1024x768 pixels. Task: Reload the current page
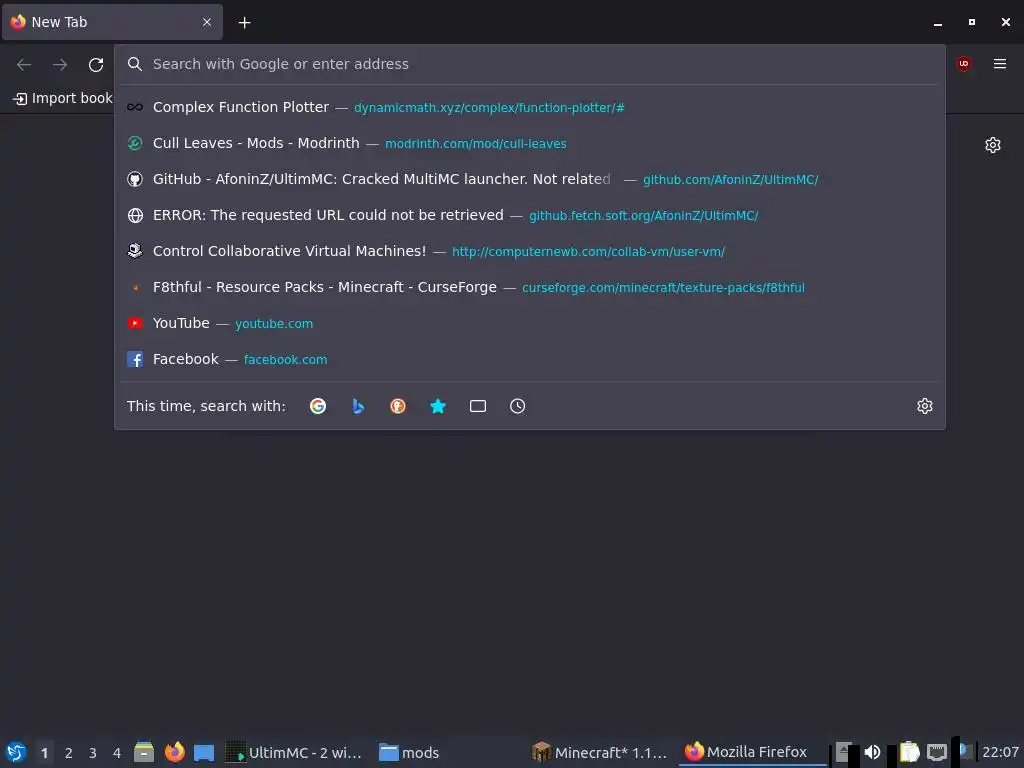point(96,64)
